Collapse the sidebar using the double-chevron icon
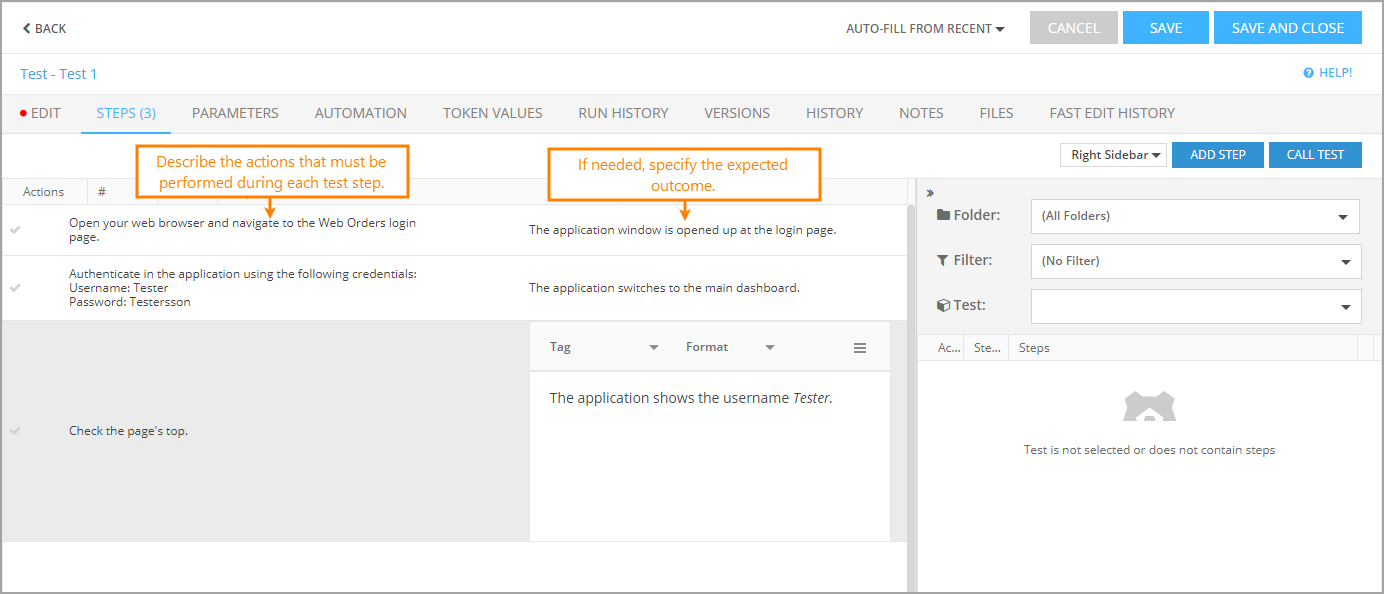Image resolution: width=1384 pixels, height=594 pixels. click(x=929, y=192)
